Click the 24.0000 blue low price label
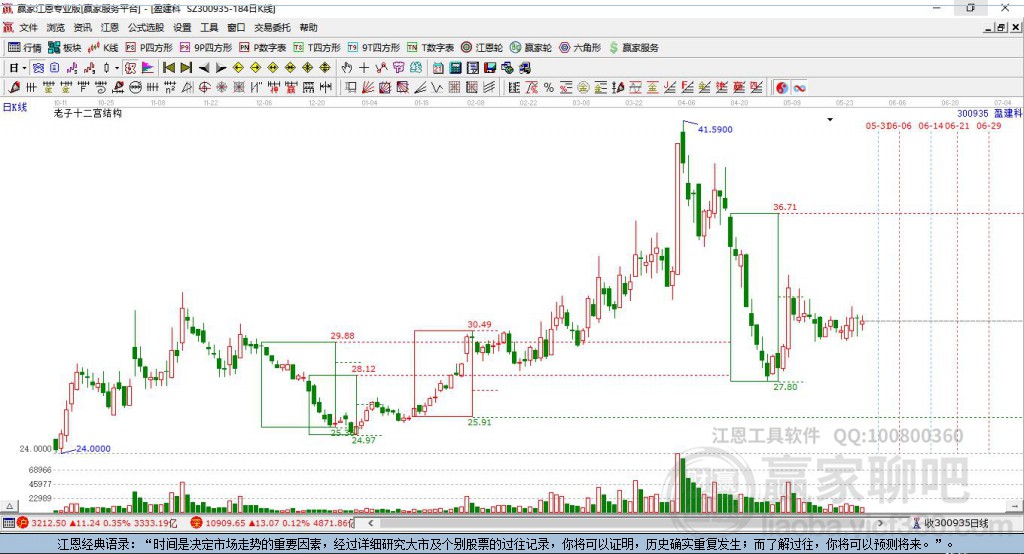This screenshot has height=554, width=1024. (x=93, y=449)
